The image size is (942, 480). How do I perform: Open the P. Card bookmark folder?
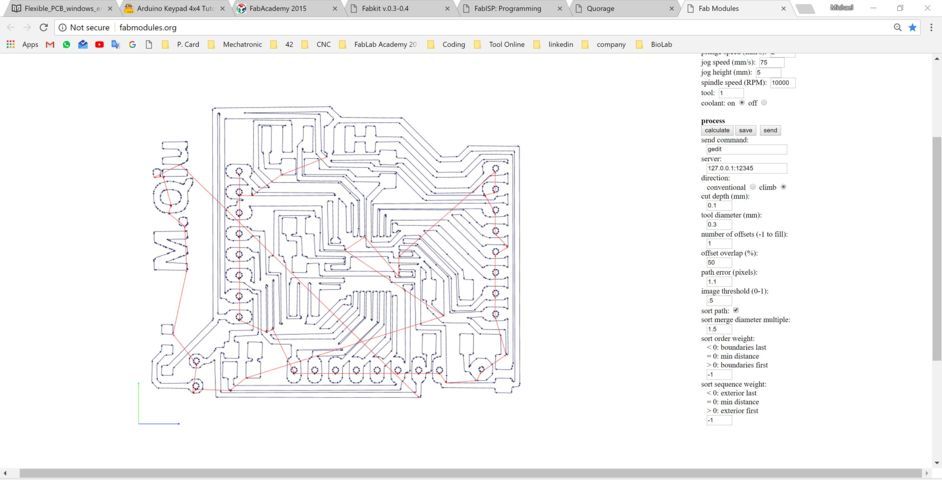(181, 44)
